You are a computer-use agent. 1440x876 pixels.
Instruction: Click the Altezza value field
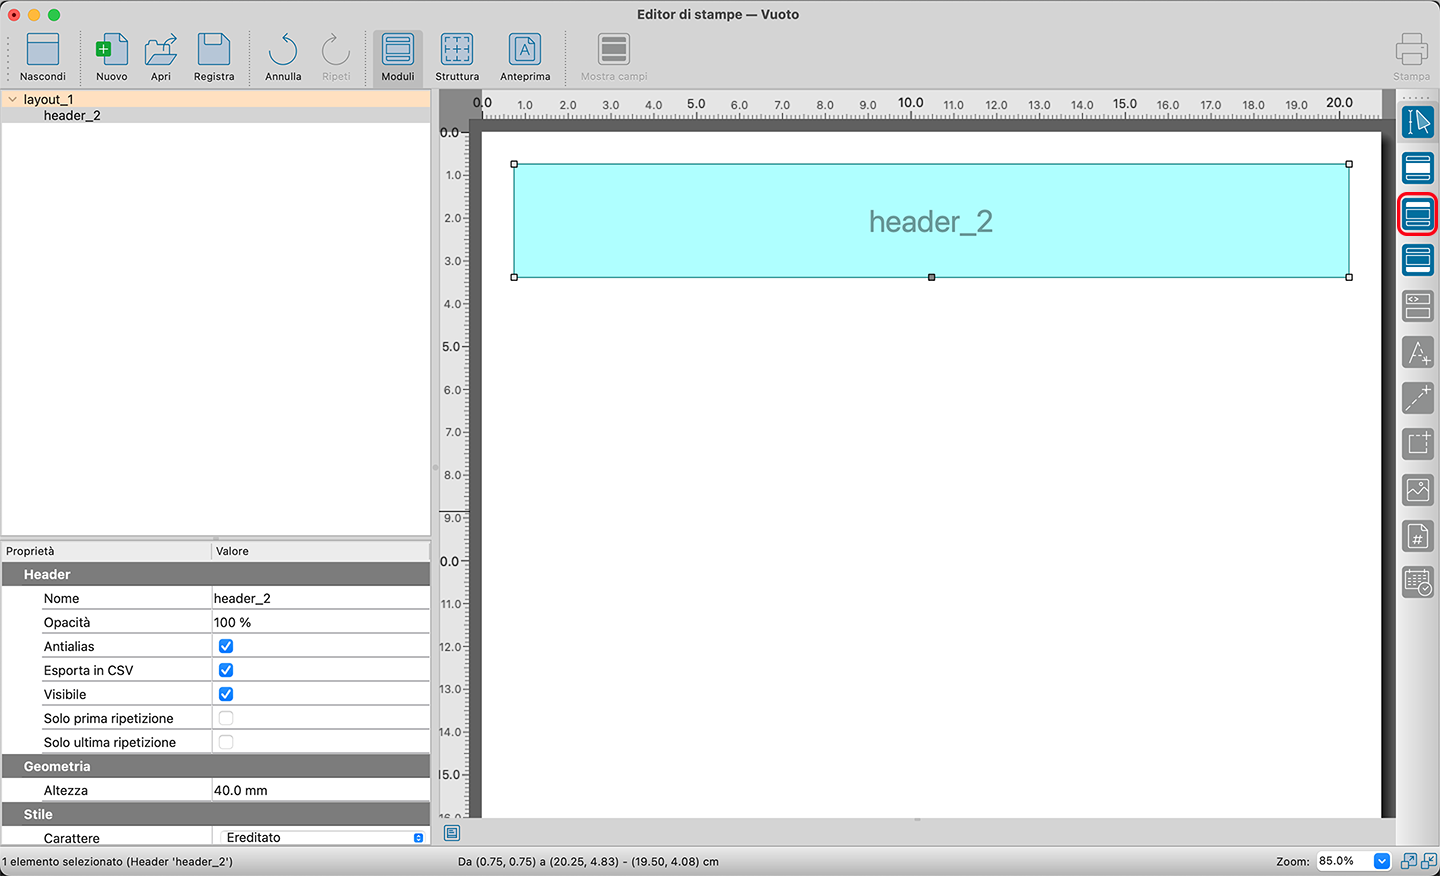[x=320, y=790]
